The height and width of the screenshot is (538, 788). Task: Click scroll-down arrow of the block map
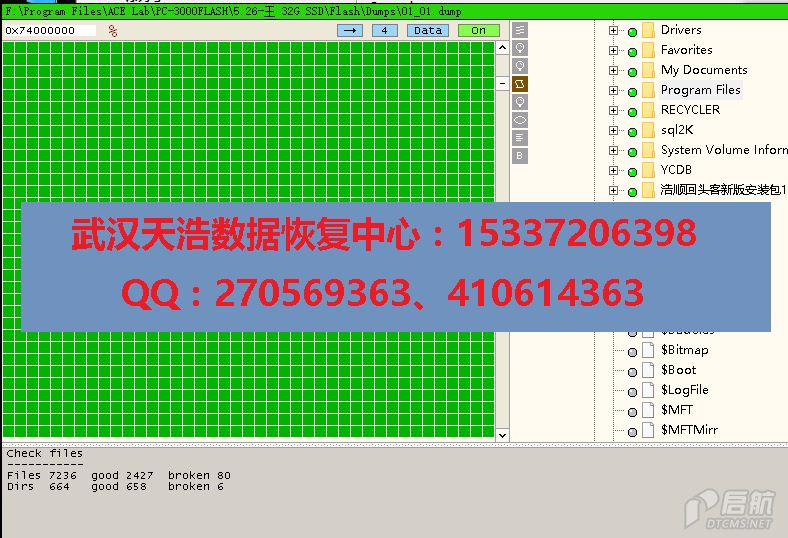click(x=502, y=434)
